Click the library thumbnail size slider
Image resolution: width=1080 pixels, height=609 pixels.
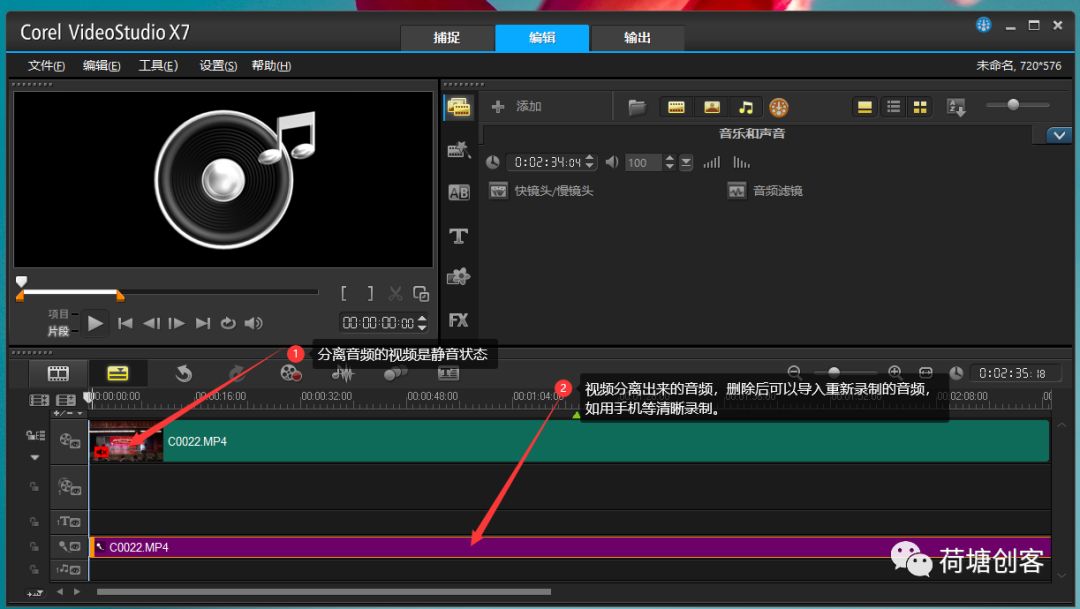pos(1014,105)
